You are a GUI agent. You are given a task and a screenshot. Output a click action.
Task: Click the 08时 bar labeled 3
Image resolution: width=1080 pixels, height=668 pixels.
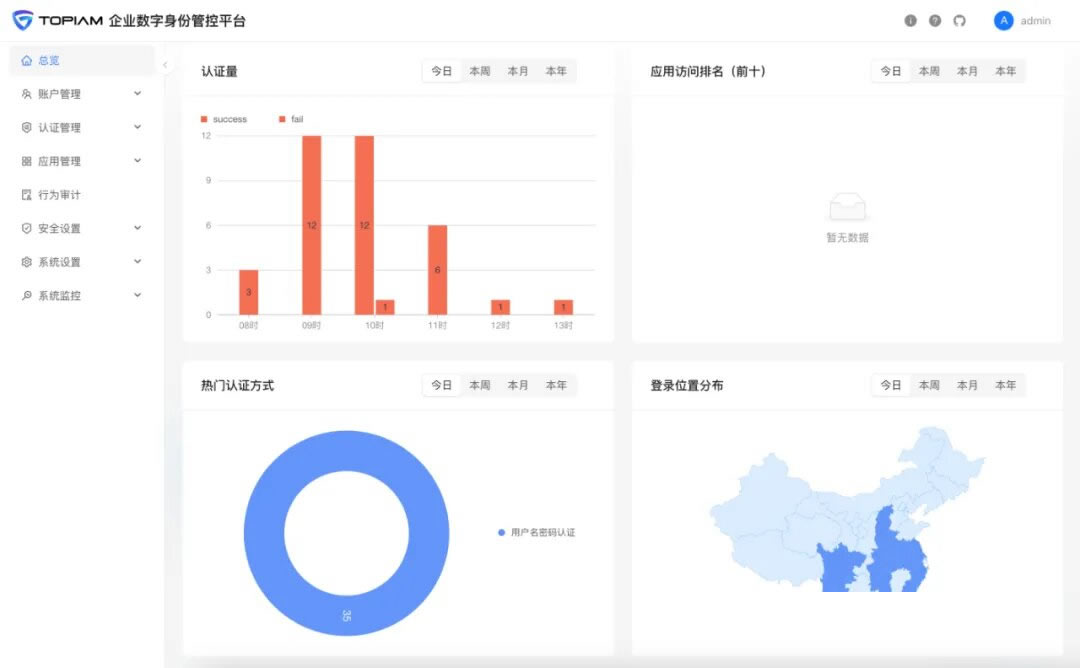click(249, 292)
